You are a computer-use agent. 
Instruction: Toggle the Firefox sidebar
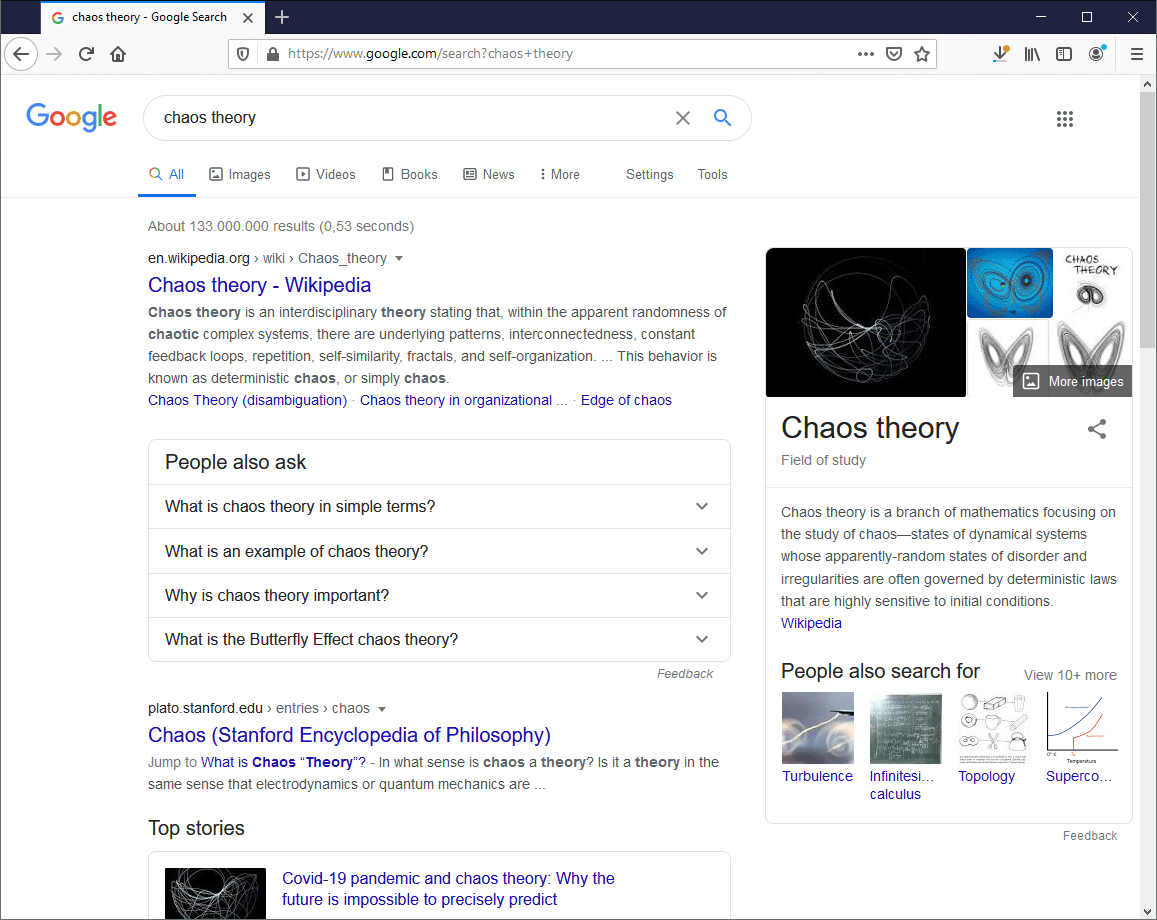[x=1064, y=54]
